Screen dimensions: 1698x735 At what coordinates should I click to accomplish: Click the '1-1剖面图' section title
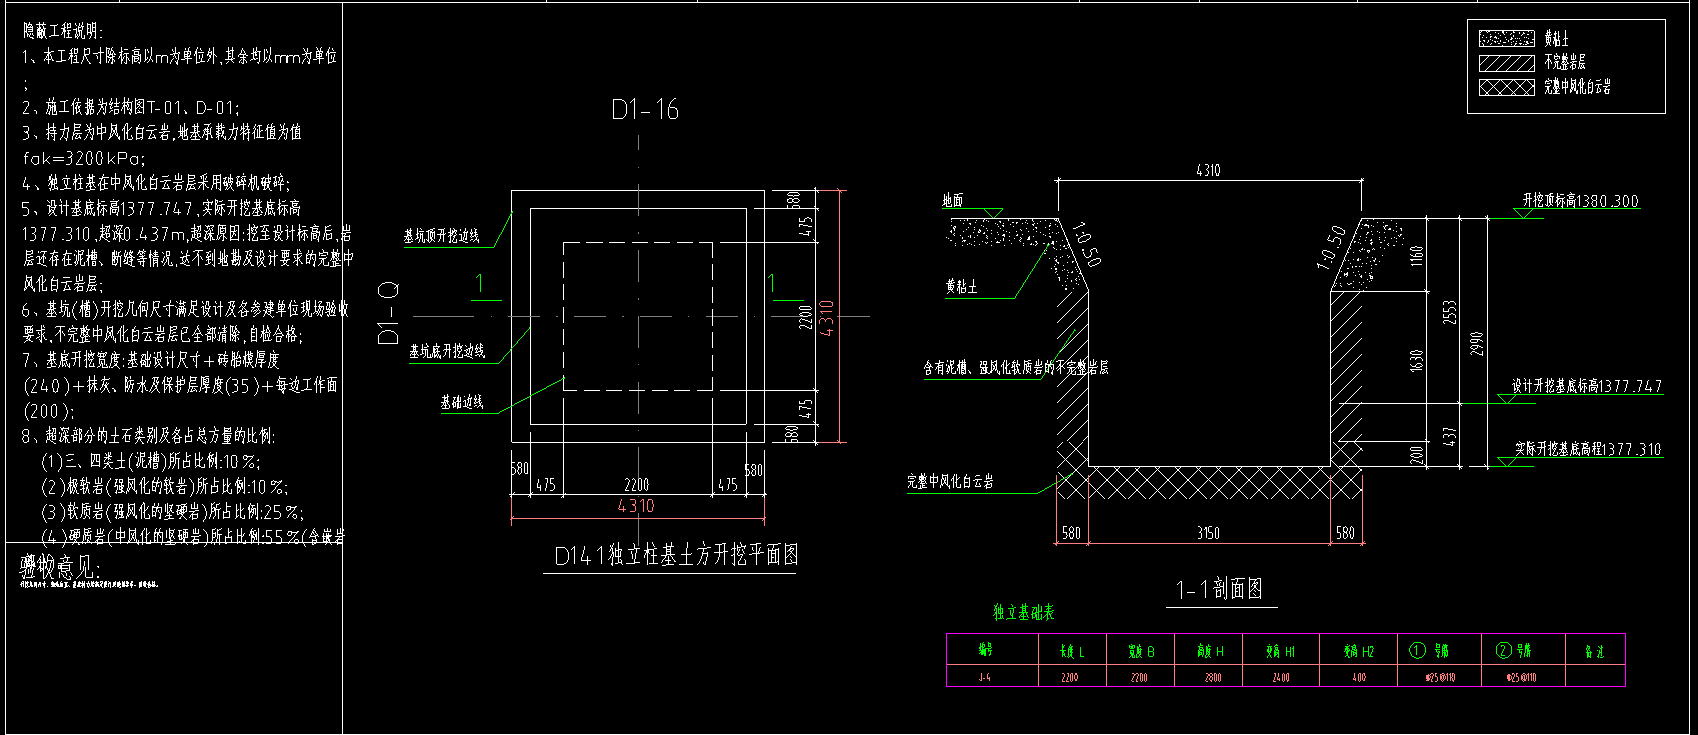click(x=1219, y=590)
